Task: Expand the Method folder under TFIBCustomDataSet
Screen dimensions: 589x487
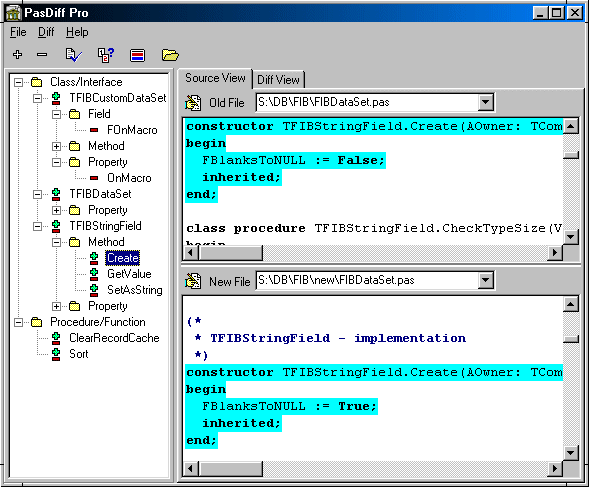Action: (x=56, y=146)
